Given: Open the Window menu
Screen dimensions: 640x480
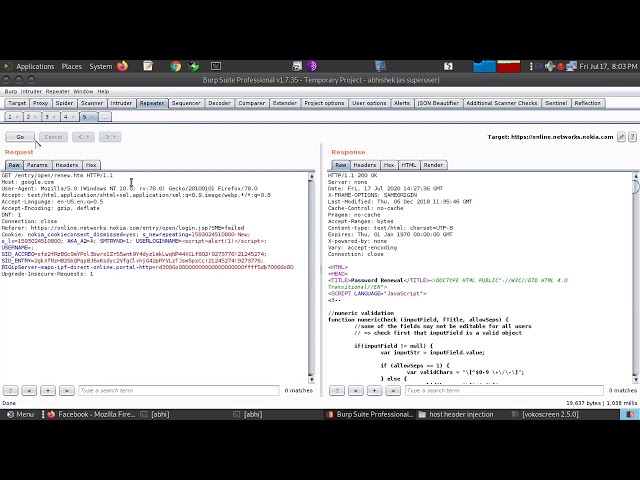Looking at the screenshot, I should (83, 91).
